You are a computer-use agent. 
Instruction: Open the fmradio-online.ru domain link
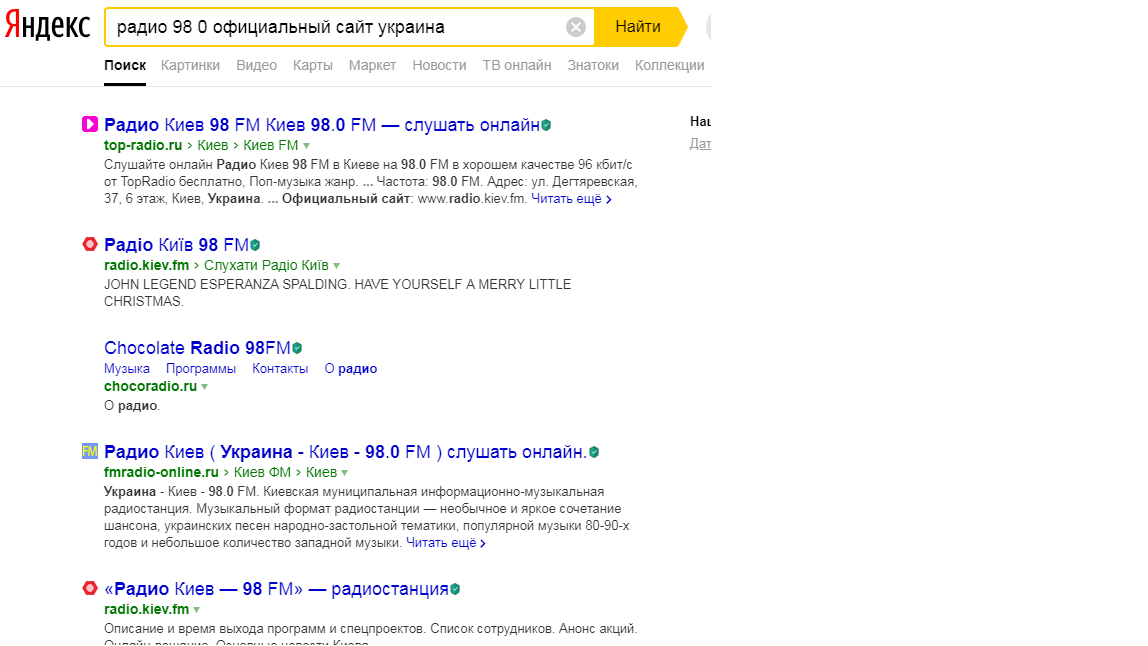[x=161, y=472]
